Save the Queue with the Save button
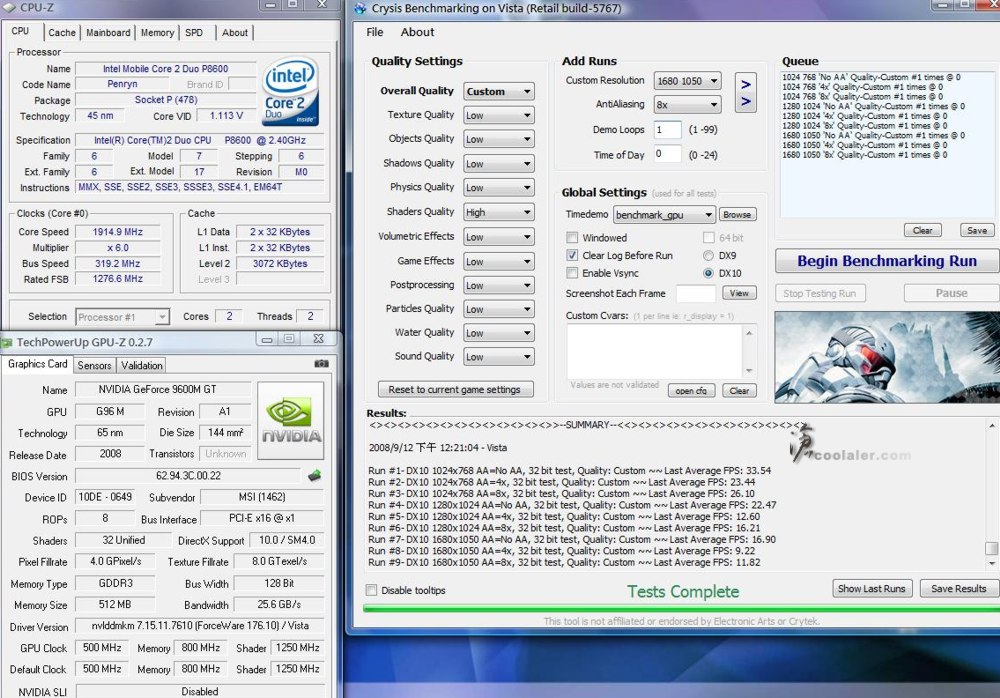The width and height of the screenshot is (1000, 698). pyautogui.click(x=976, y=230)
